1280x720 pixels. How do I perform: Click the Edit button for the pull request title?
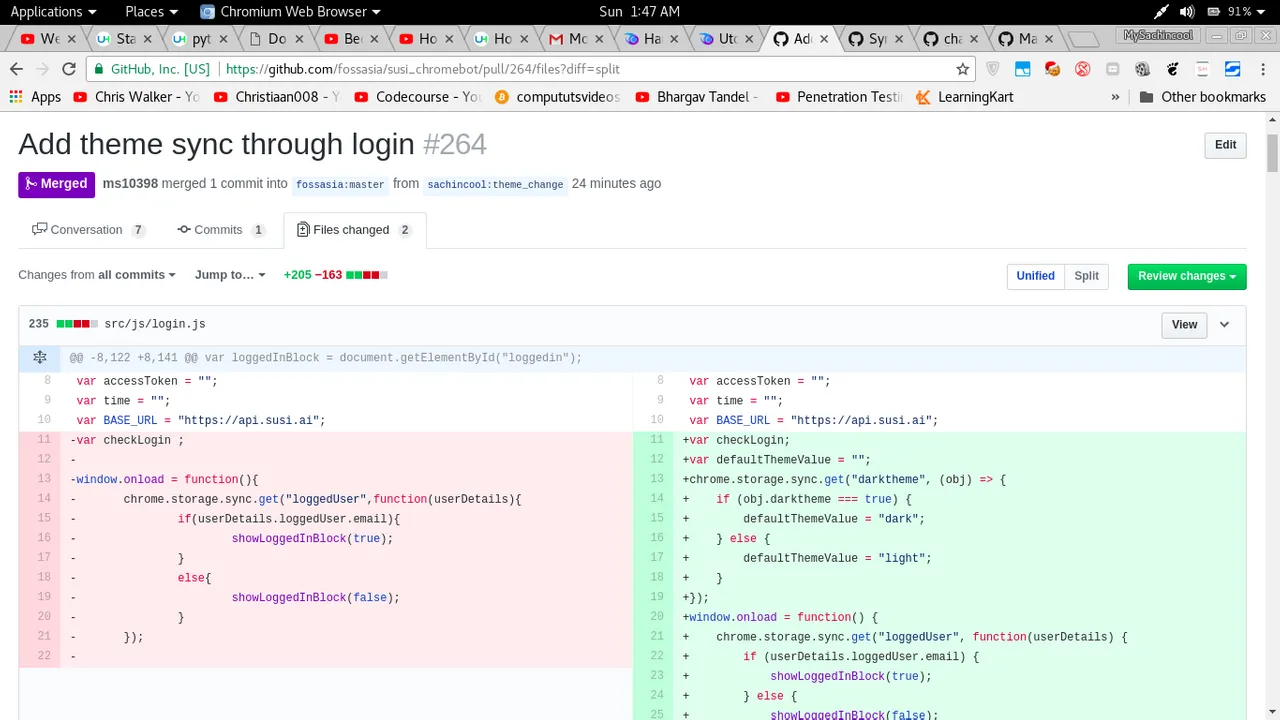click(1225, 145)
